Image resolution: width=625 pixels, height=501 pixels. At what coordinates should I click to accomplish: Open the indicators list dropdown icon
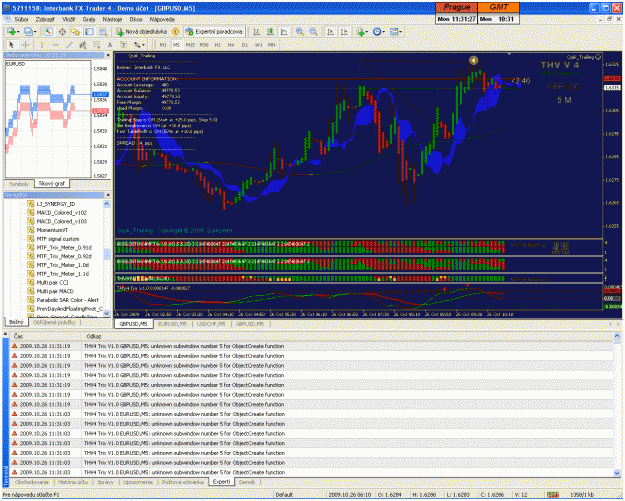coord(360,31)
